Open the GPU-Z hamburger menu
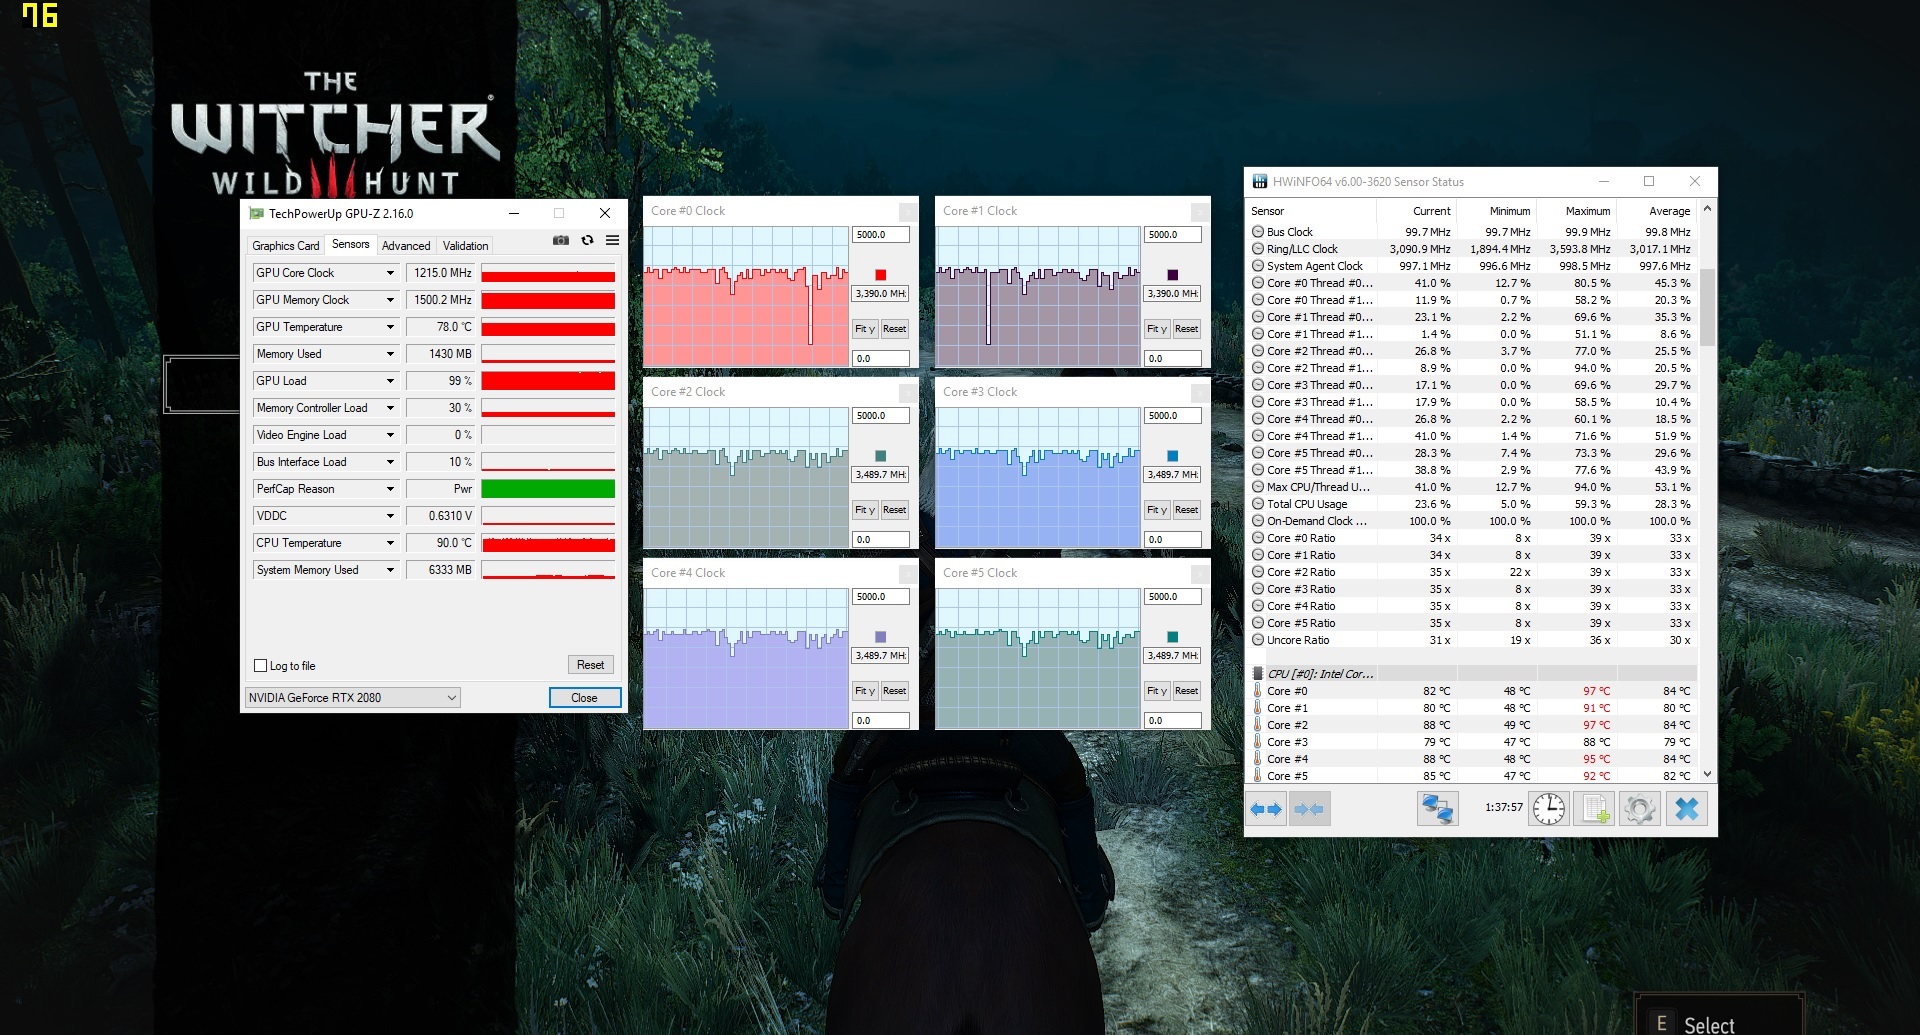The height and width of the screenshot is (1035, 1920). [612, 240]
